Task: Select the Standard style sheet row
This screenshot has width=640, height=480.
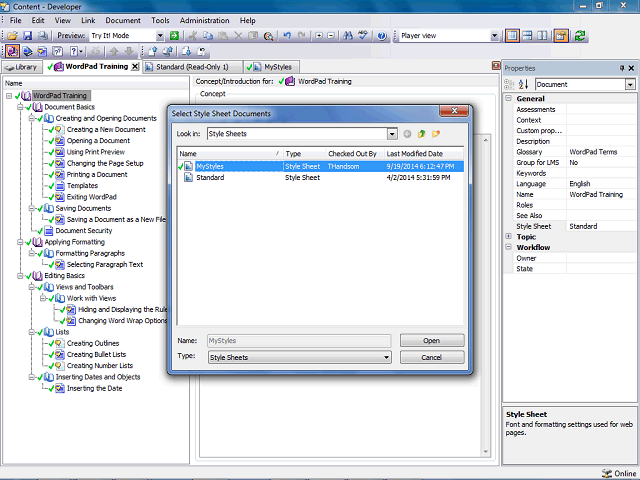Action: [320, 178]
